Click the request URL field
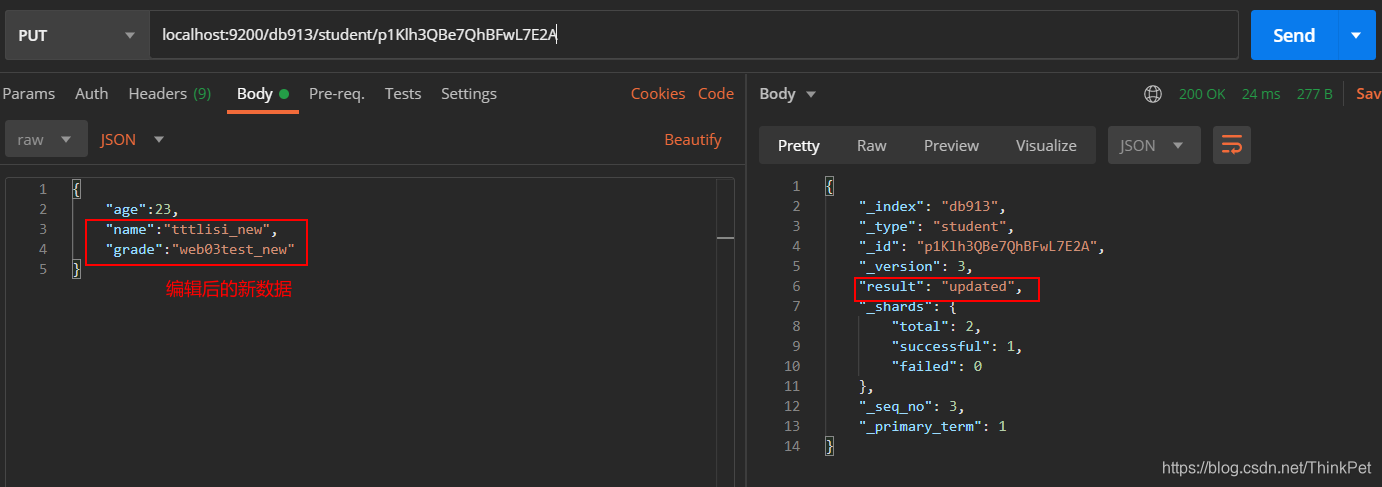The width and height of the screenshot is (1382, 487). (694, 35)
